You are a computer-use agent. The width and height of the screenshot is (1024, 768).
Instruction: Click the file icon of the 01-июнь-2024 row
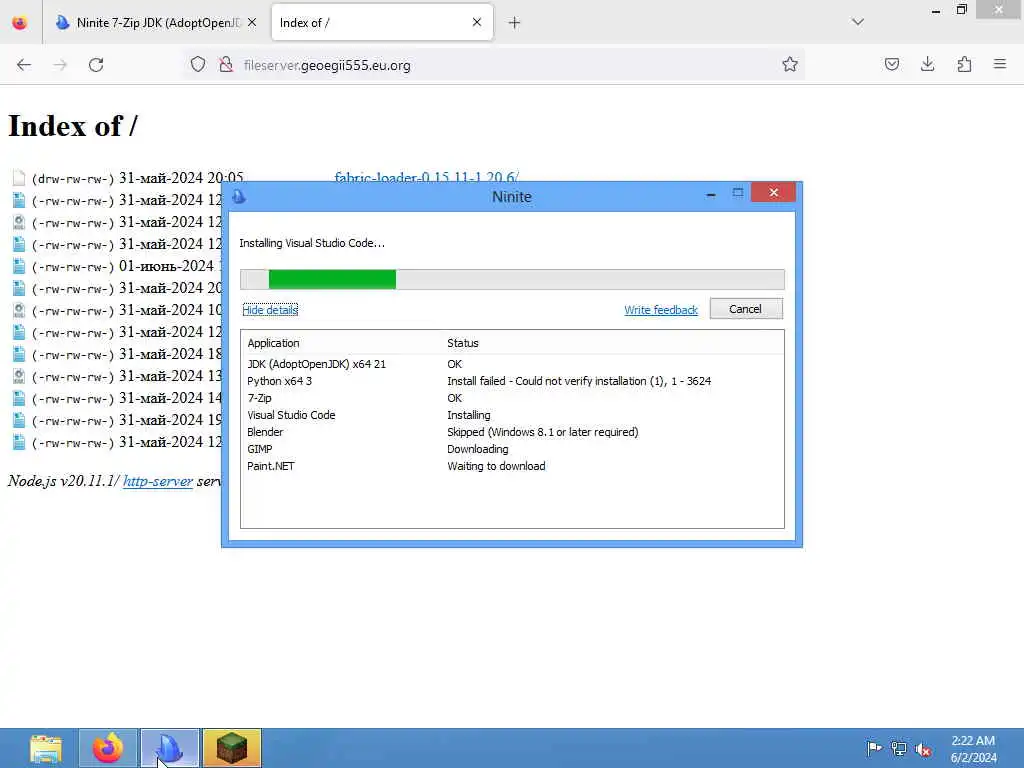tap(19, 266)
